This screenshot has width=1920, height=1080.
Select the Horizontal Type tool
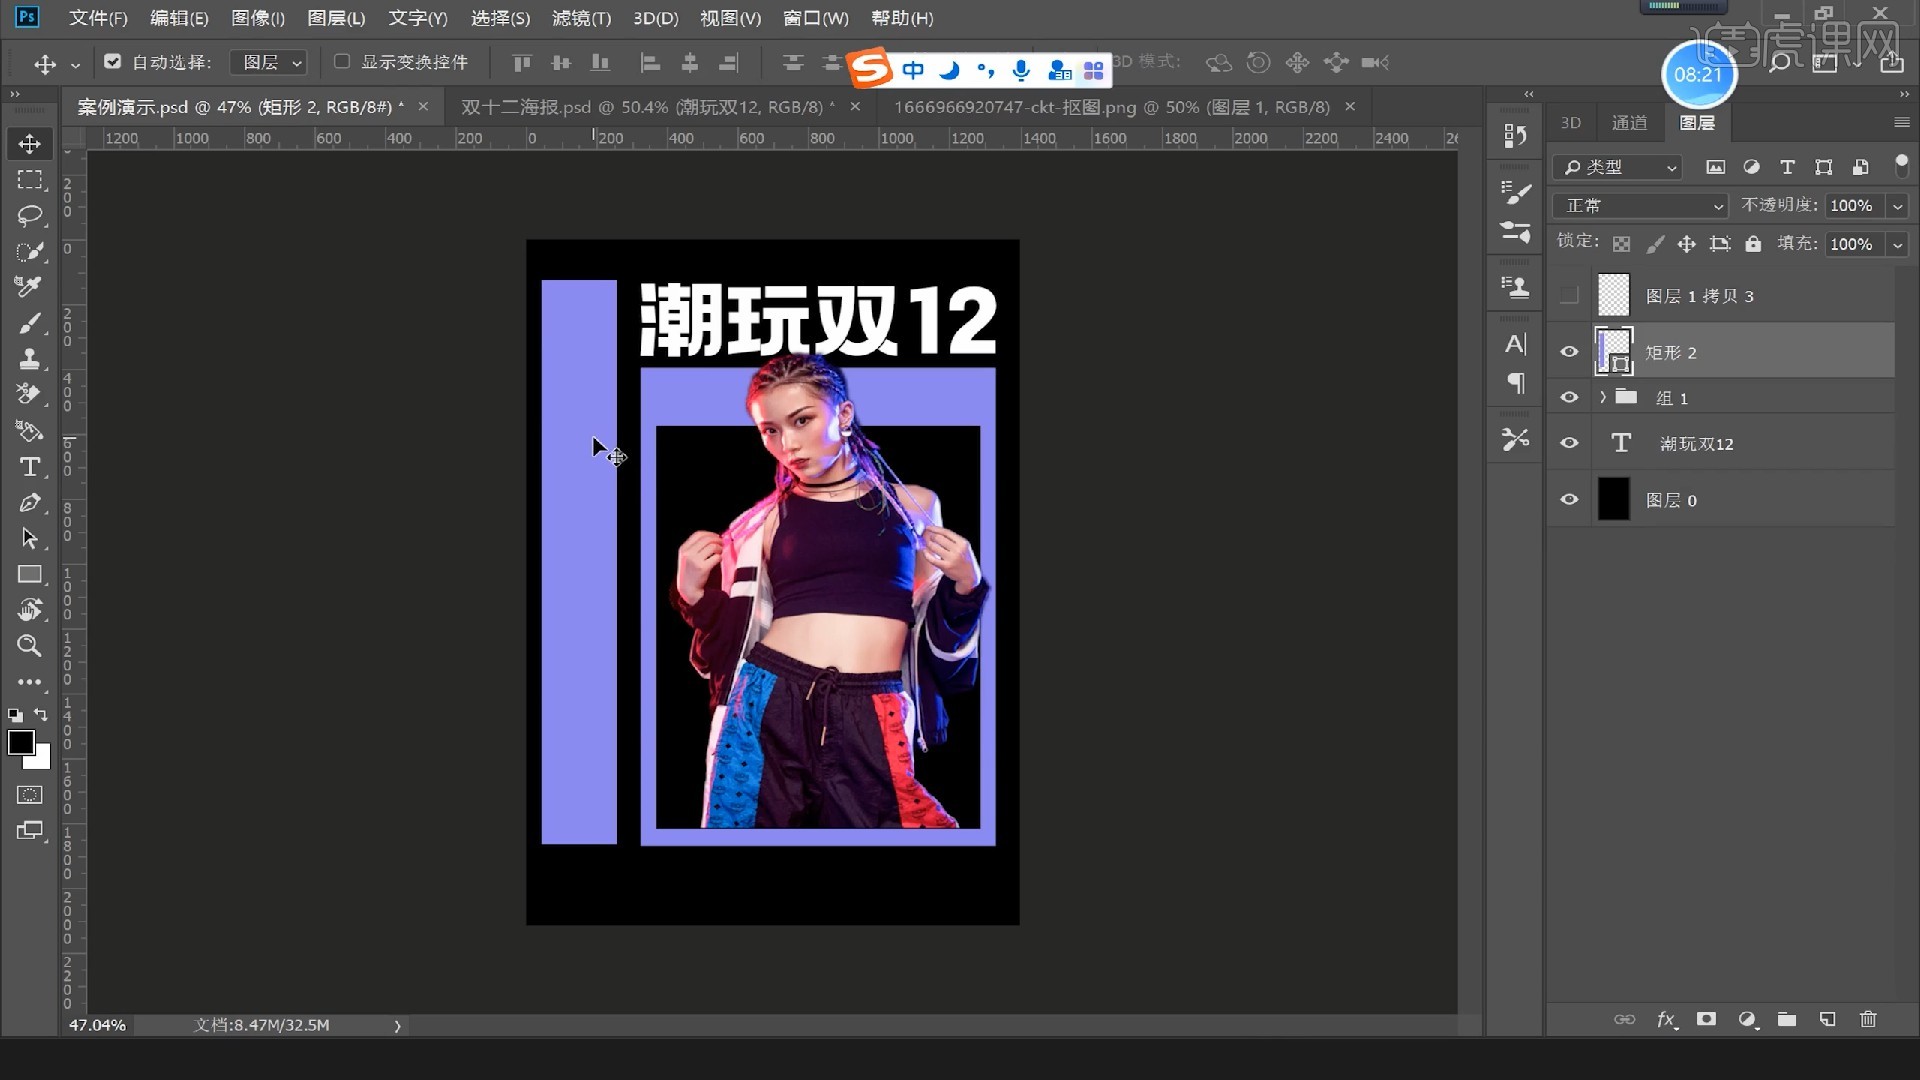coord(29,467)
